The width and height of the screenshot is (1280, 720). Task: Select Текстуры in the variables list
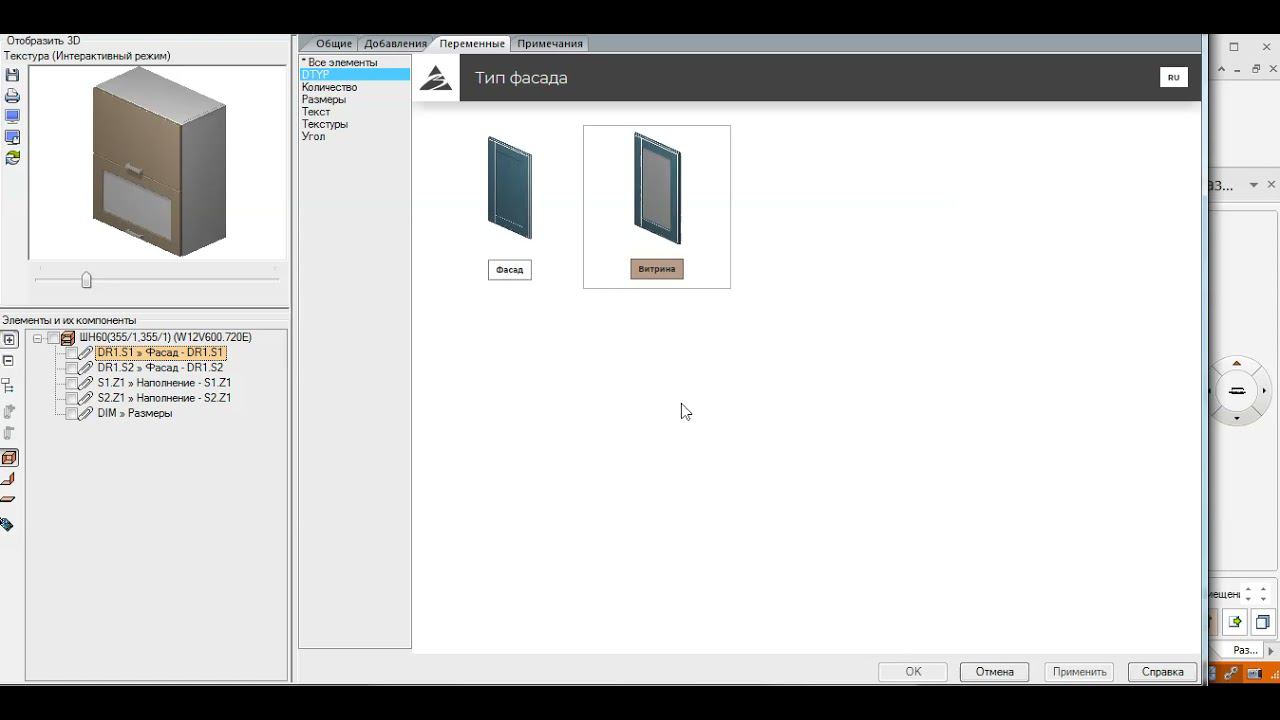355,124
